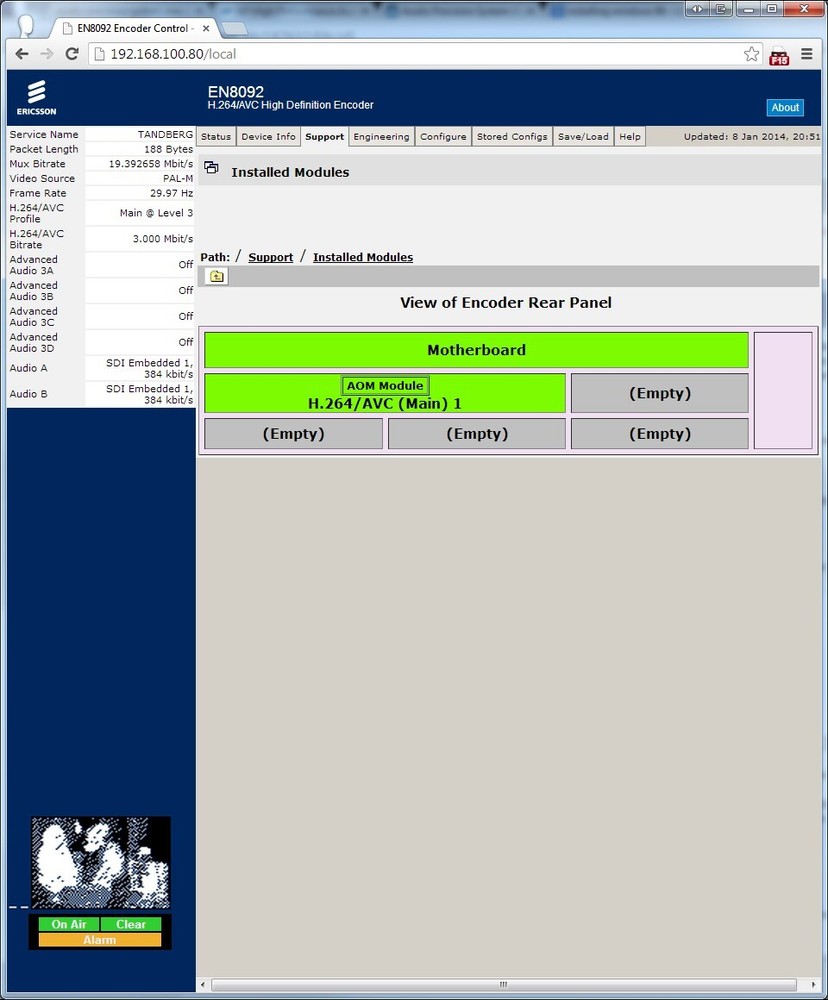Click the video preview thumbnail
The image size is (828, 1000).
pyautogui.click(x=100, y=862)
